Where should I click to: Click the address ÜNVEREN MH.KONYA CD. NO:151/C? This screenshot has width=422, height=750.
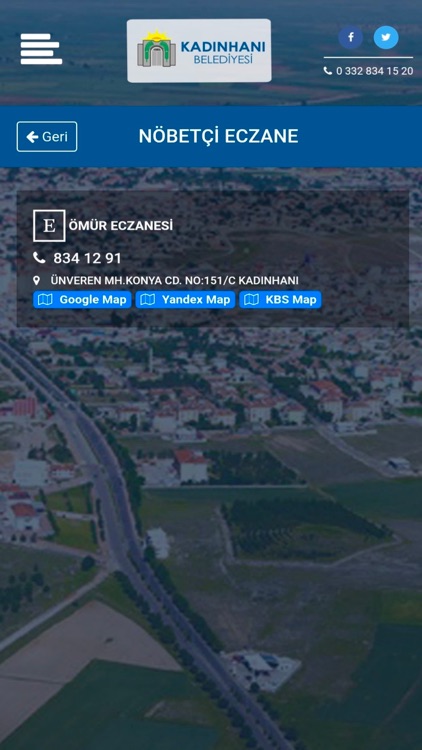(x=175, y=281)
